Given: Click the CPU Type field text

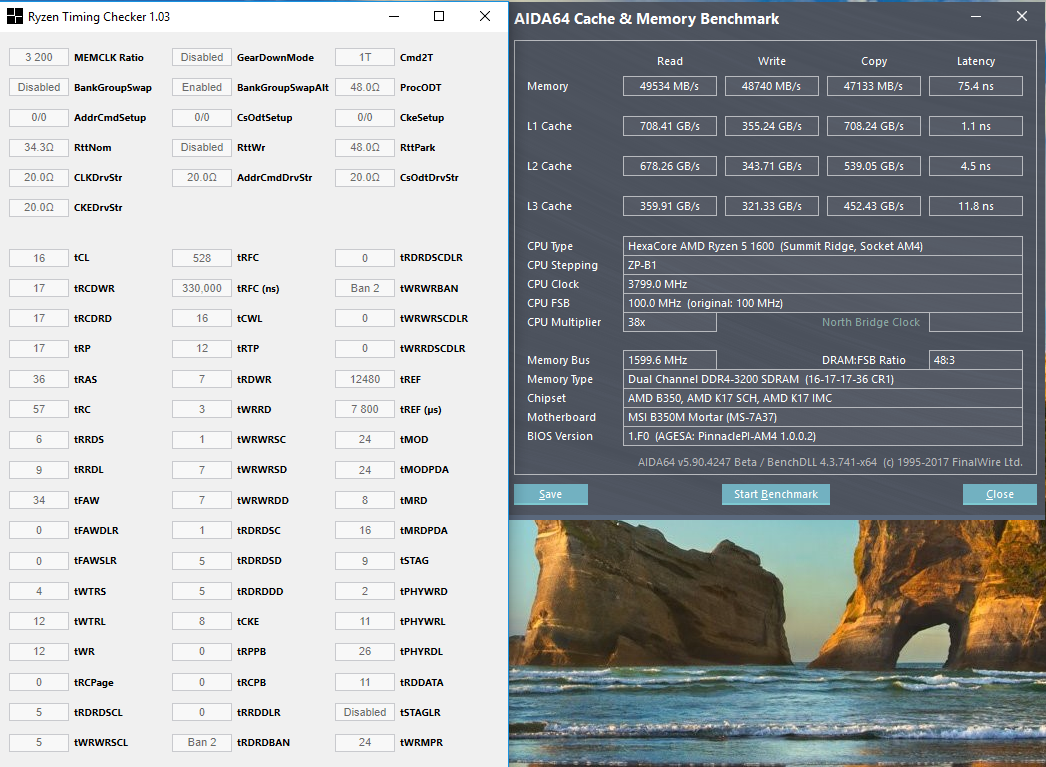Looking at the screenshot, I should pyautogui.click(x=823, y=246).
